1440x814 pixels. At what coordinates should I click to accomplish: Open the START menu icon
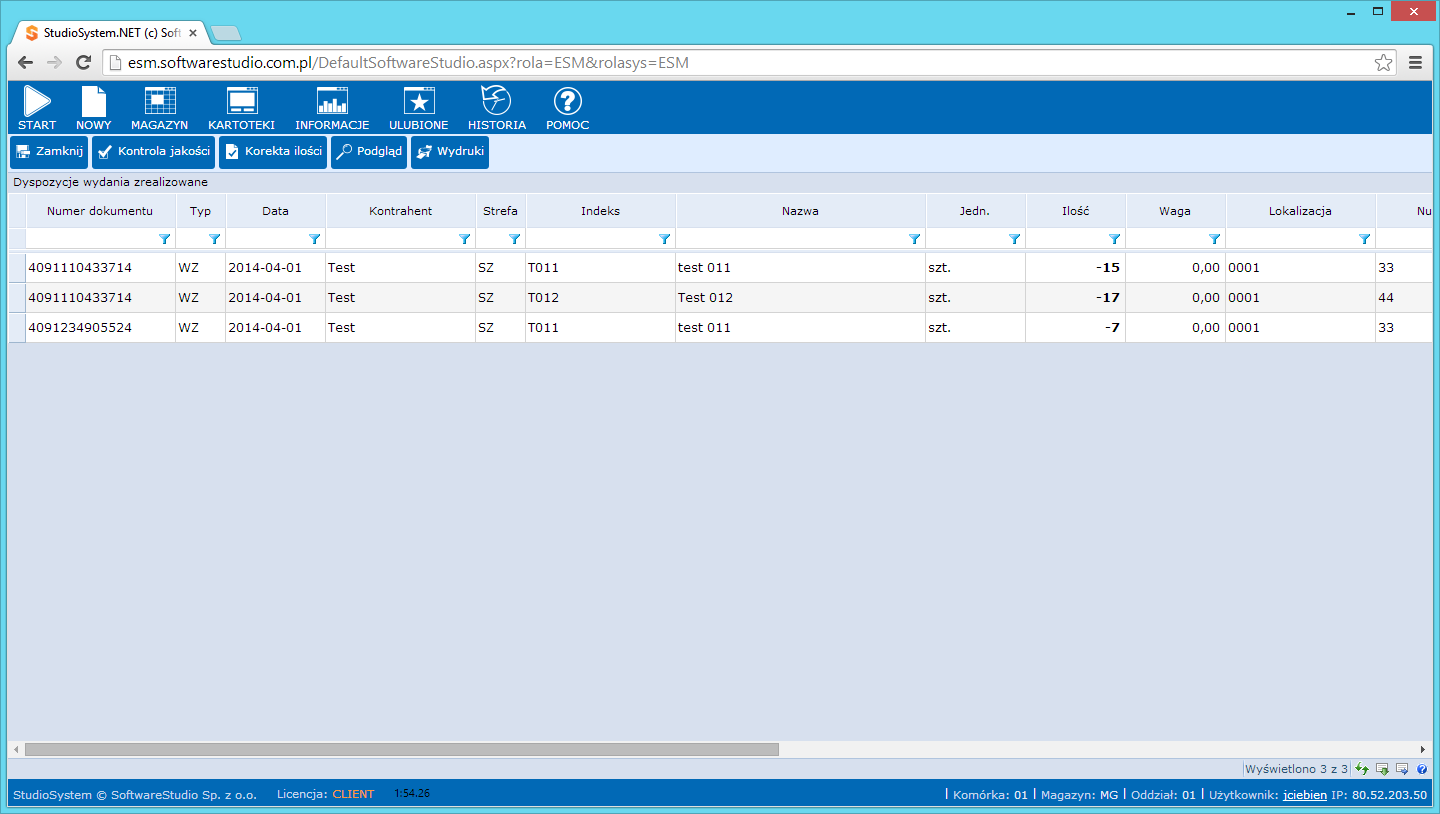click(37, 108)
